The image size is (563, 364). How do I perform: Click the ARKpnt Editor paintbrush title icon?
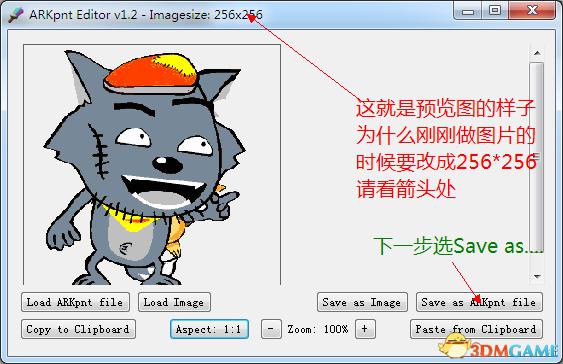coord(16,15)
